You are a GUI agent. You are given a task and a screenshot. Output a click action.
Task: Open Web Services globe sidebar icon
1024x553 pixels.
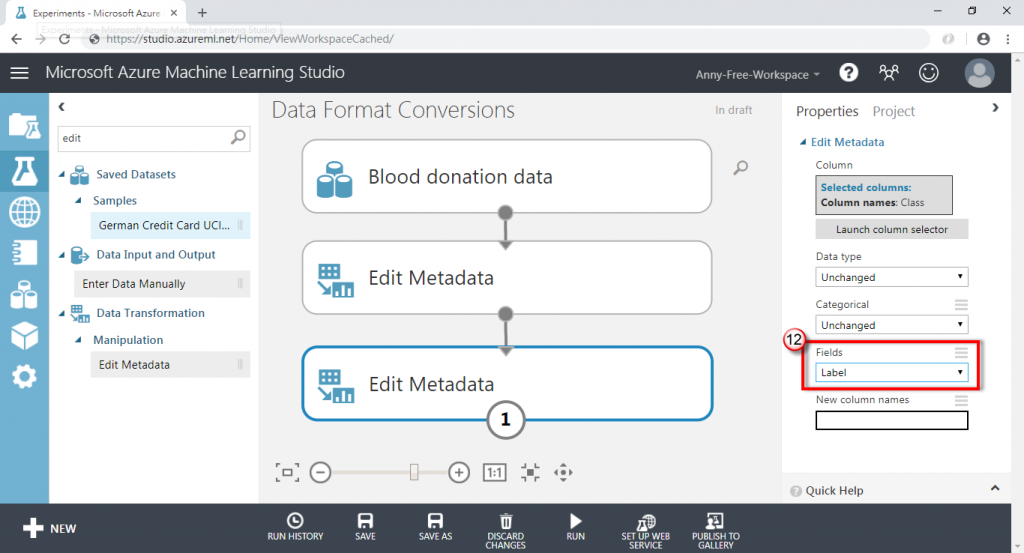coord(24,212)
